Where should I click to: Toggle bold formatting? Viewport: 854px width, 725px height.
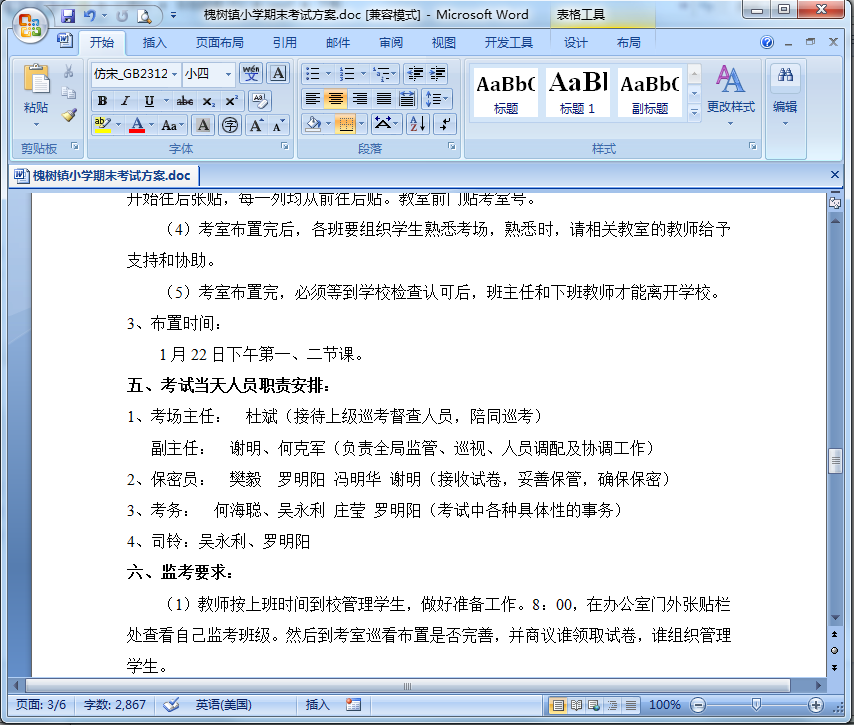point(104,100)
